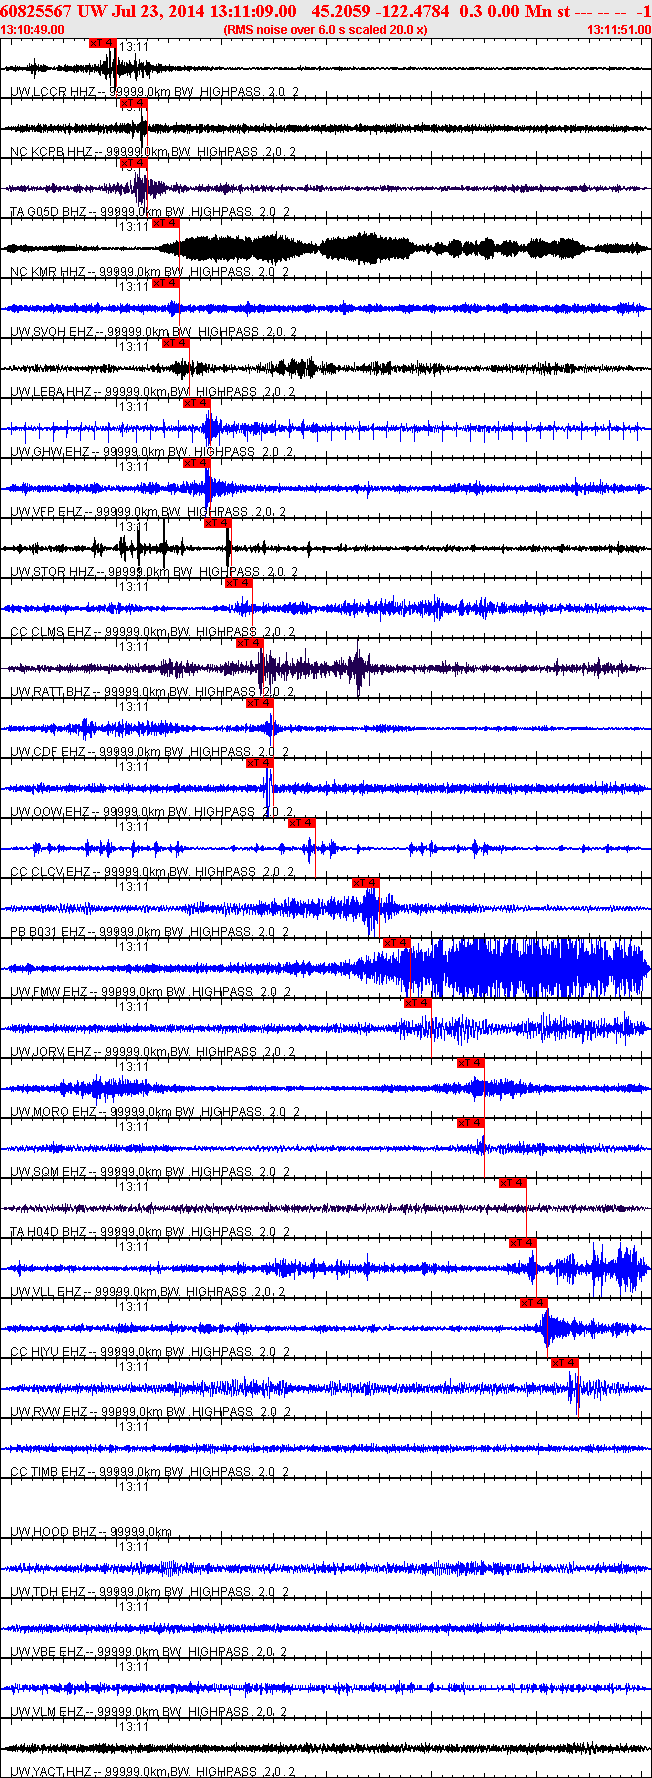Select the UW.CDF EHZ trace label

(150, 752)
